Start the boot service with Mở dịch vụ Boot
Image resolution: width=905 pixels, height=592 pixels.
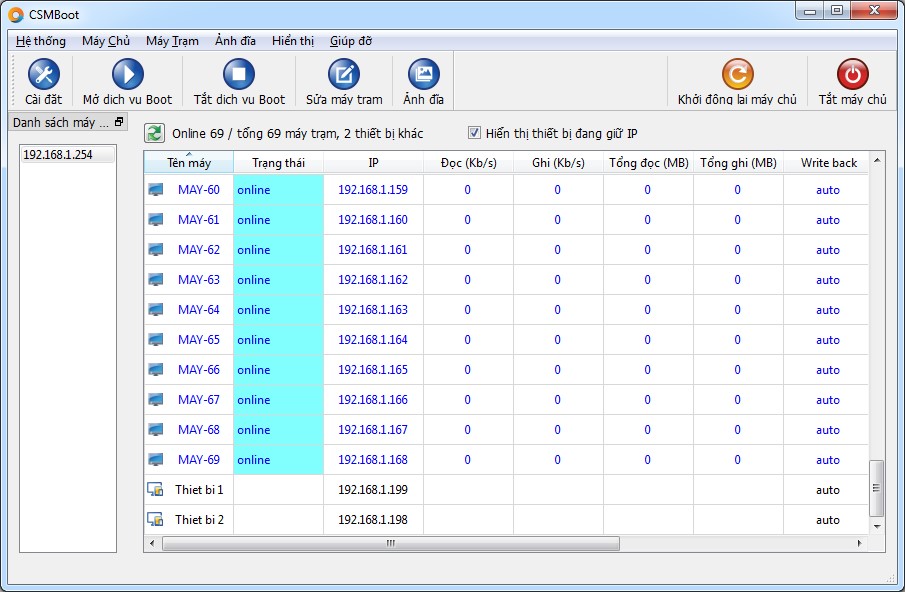[x=127, y=81]
